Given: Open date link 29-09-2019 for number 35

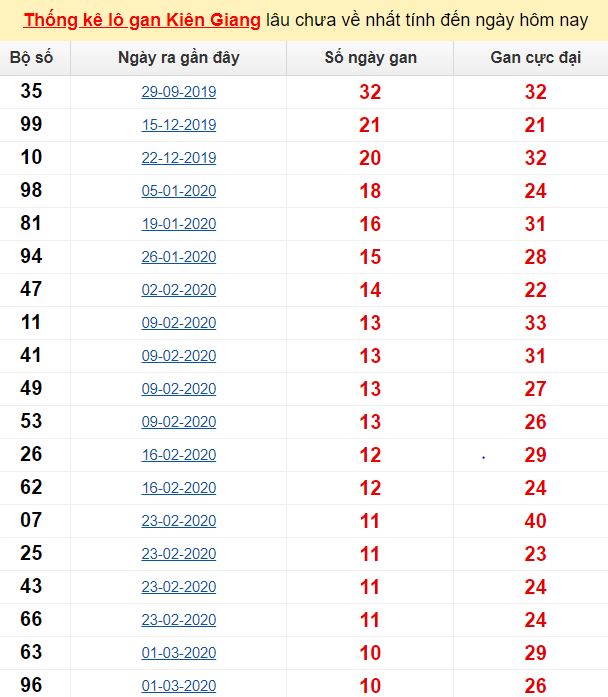Looking at the screenshot, I should (x=179, y=92).
